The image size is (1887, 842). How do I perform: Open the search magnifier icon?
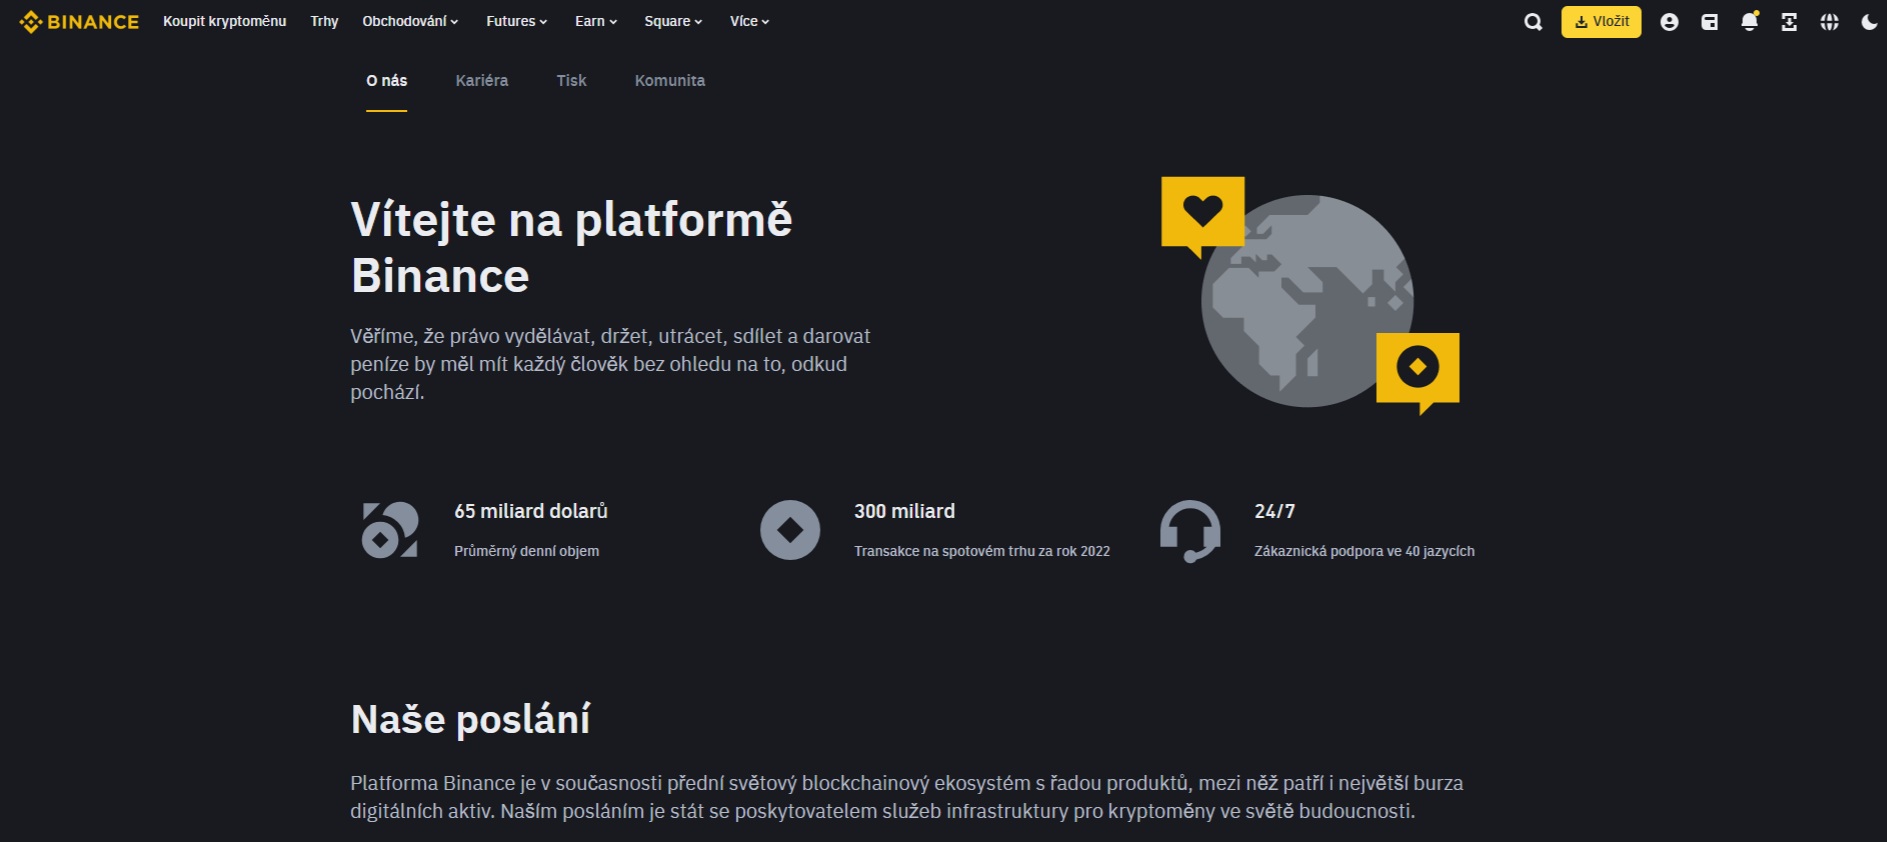point(1532,22)
